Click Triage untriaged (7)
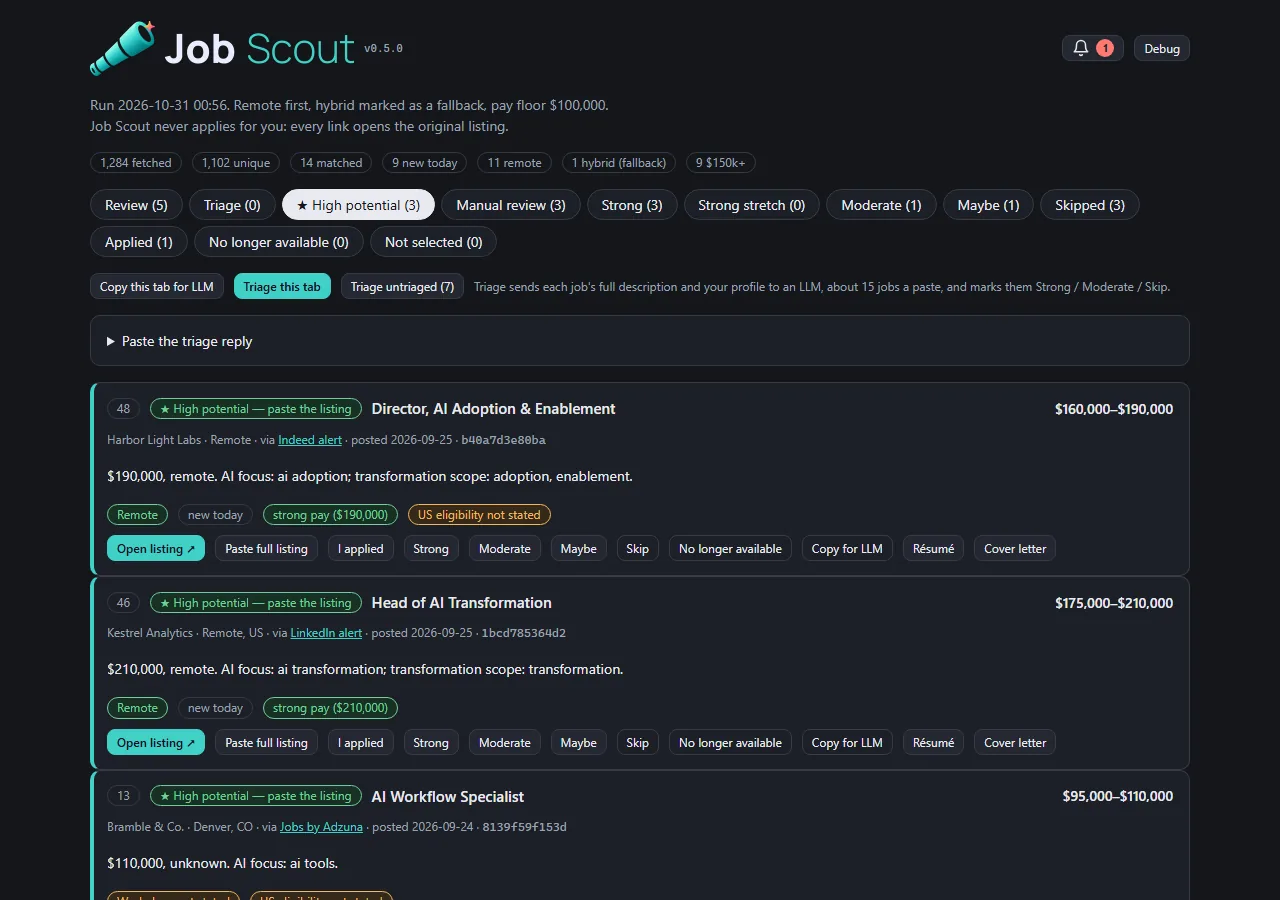The height and width of the screenshot is (900, 1280). (402, 287)
